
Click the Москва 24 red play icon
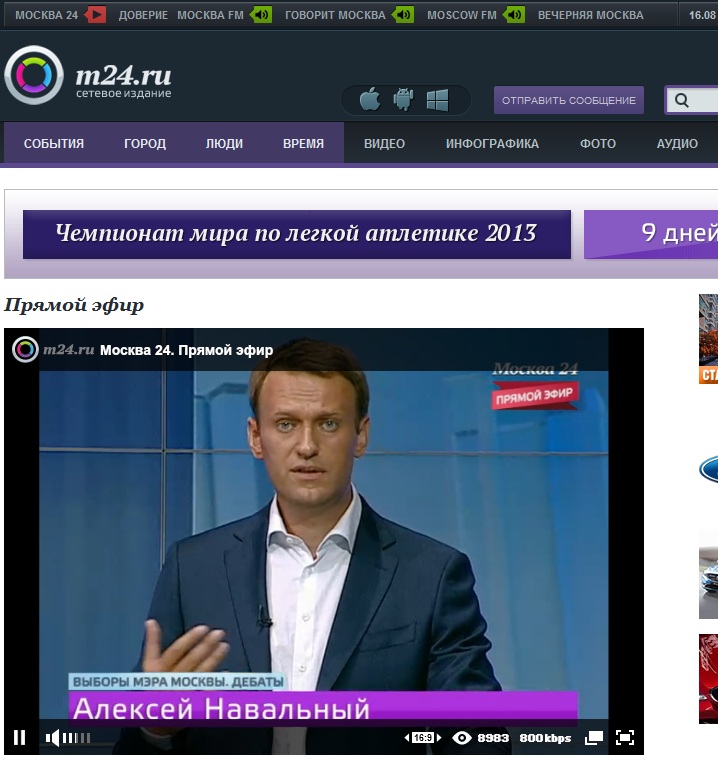(x=95, y=15)
